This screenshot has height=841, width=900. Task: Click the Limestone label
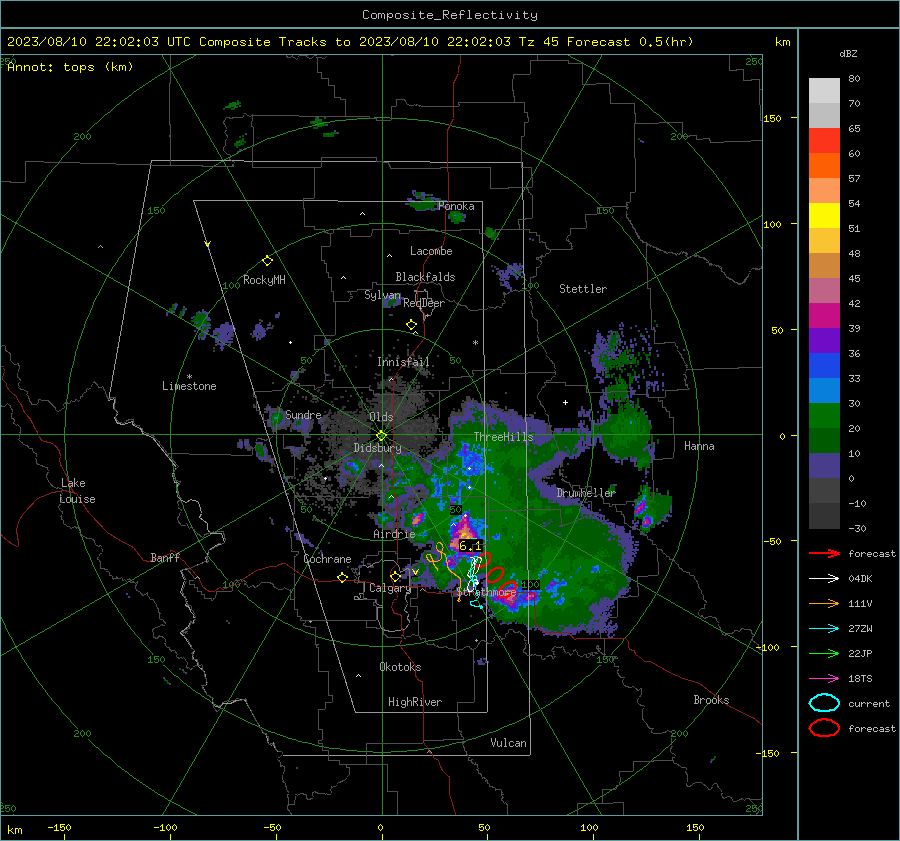(189, 386)
